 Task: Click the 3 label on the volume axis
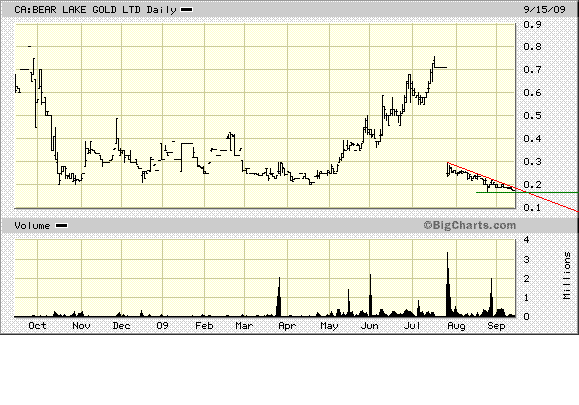(x=527, y=259)
